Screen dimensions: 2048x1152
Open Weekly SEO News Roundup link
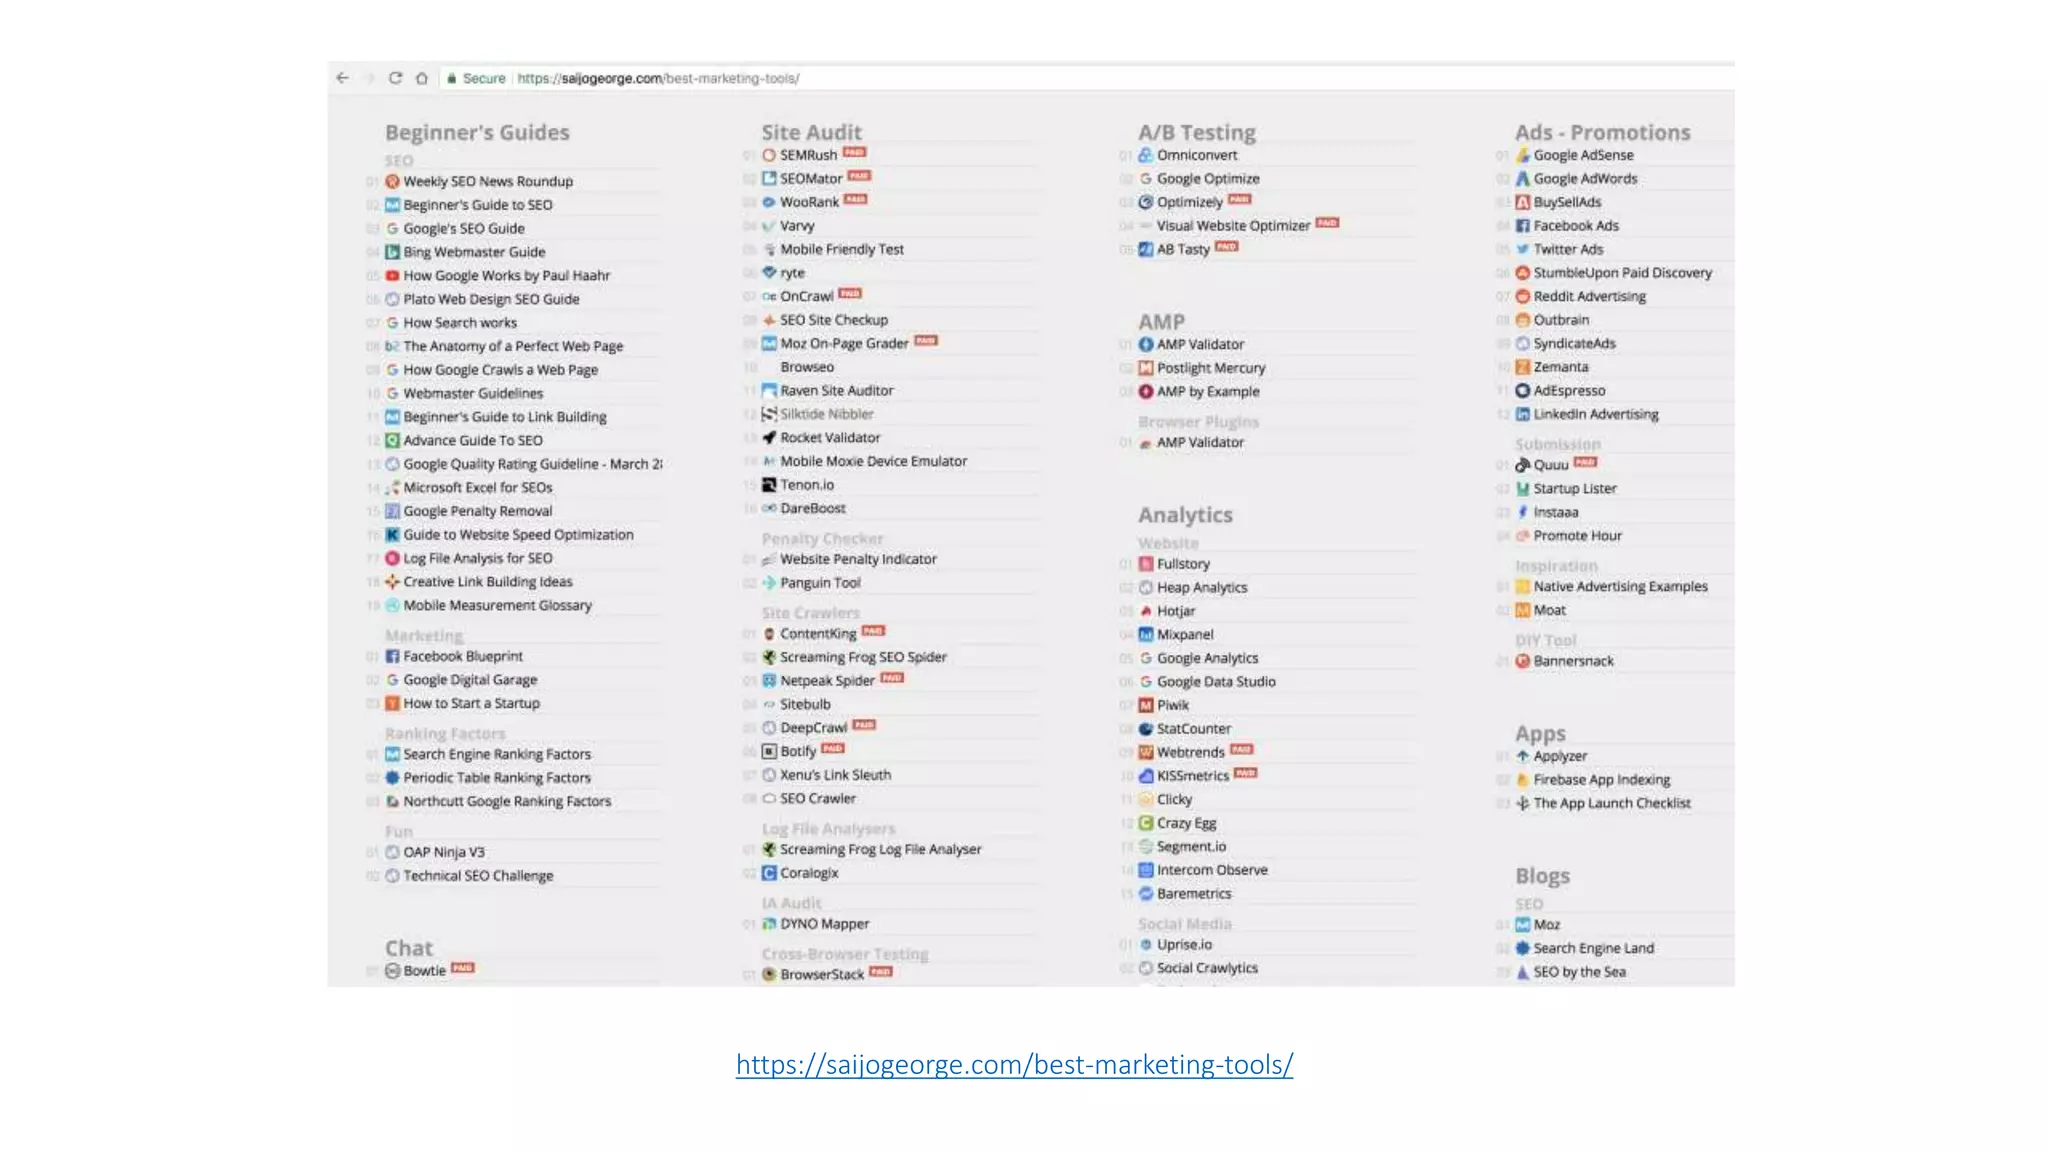488,181
